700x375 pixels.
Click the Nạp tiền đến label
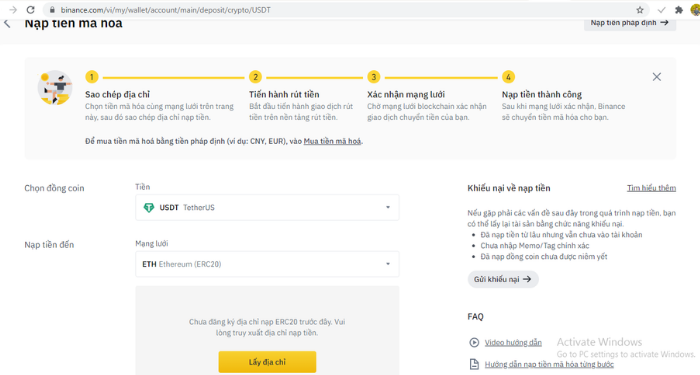49,245
